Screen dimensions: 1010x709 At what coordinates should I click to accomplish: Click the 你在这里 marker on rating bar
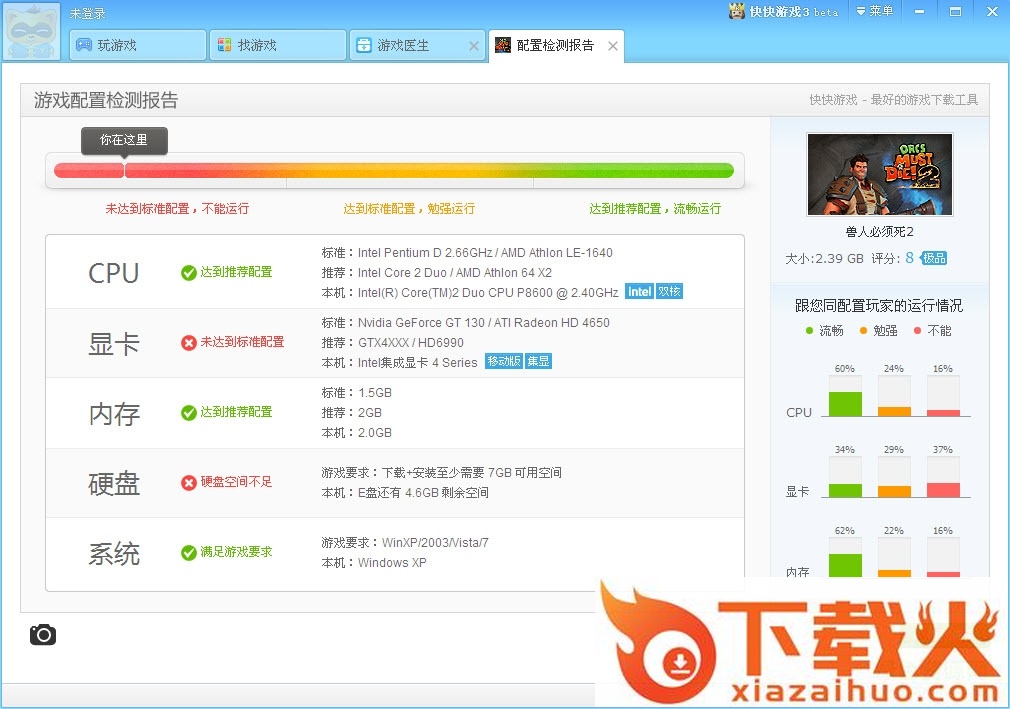click(x=124, y=141)
